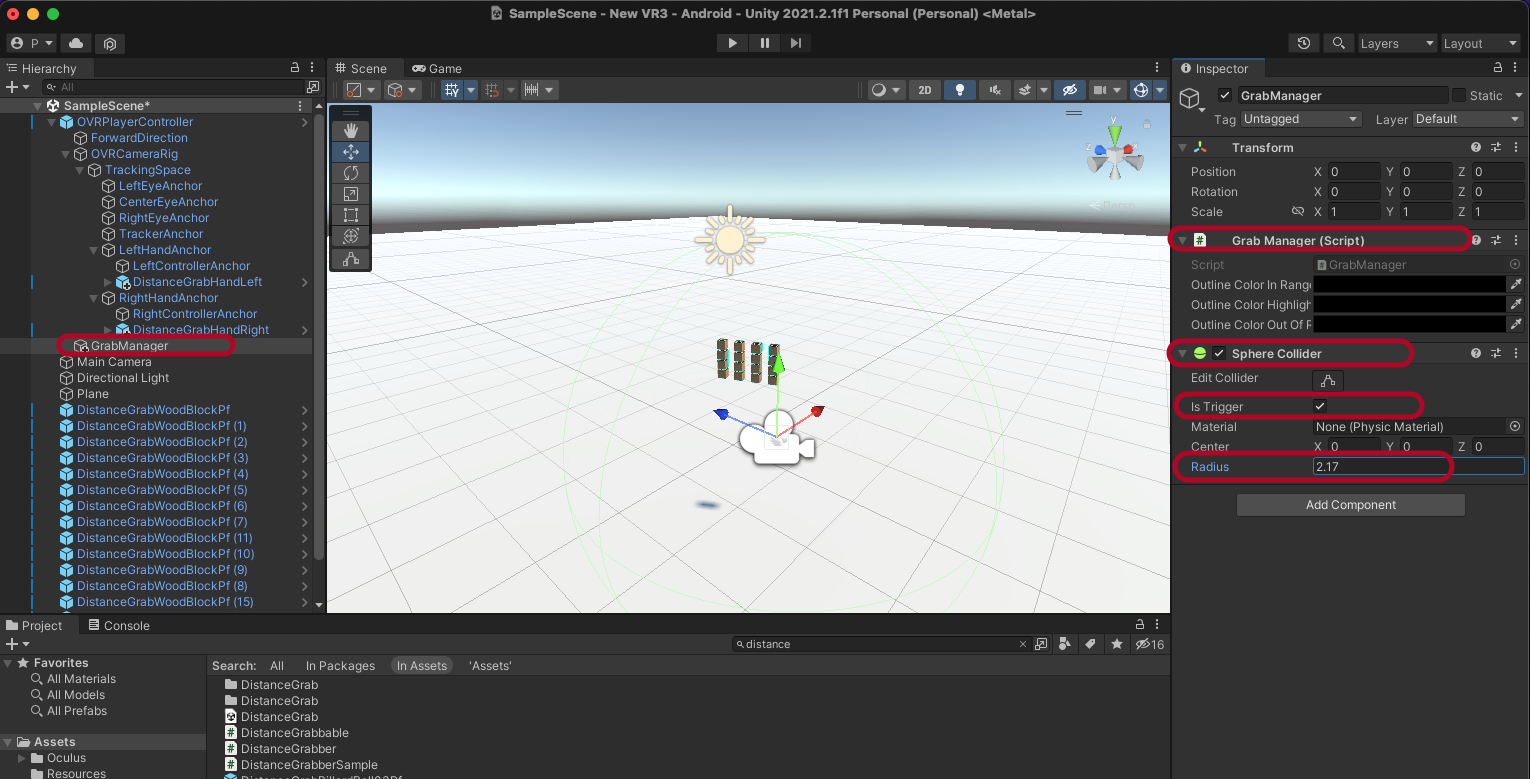The width and height of the screenshot is (1530, 779).
Task: Toggle constrained proportions link on Scale
Action: point(1298,212)
